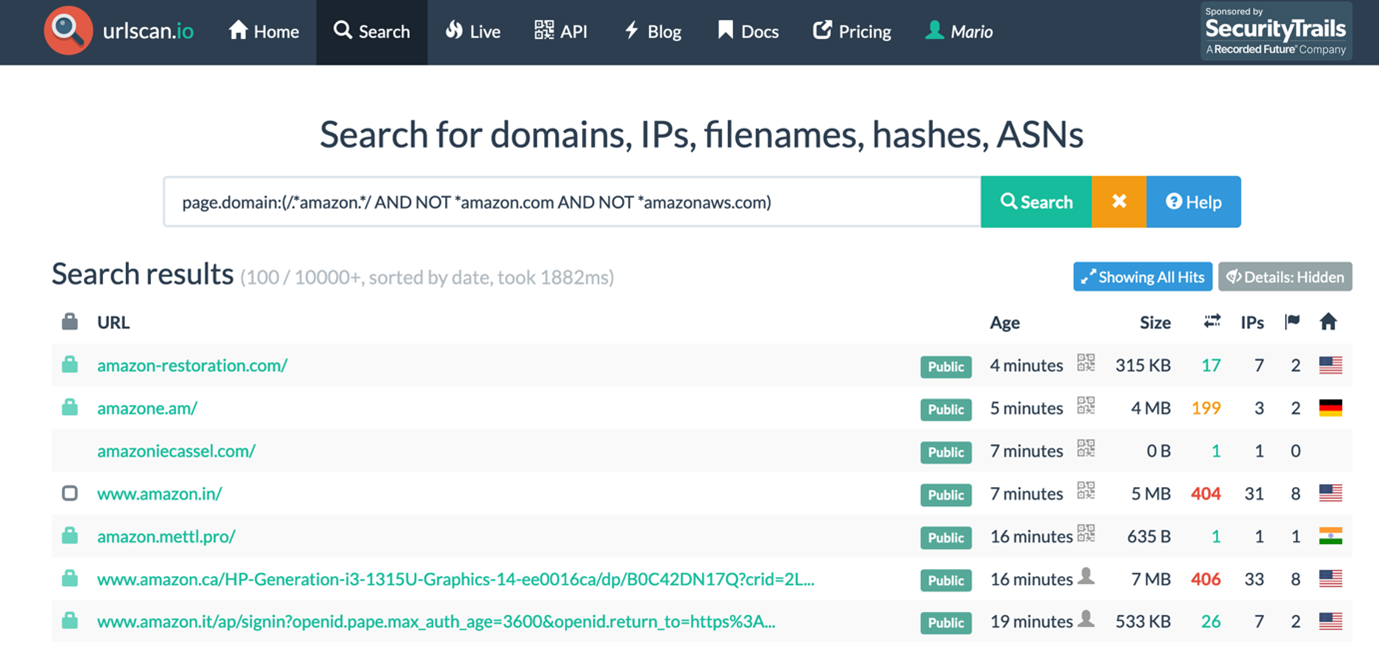The height and width of the screenshot is (646, 1379).
Task: Click the Public badge on amazone.am row
Action: click(946, 409)
